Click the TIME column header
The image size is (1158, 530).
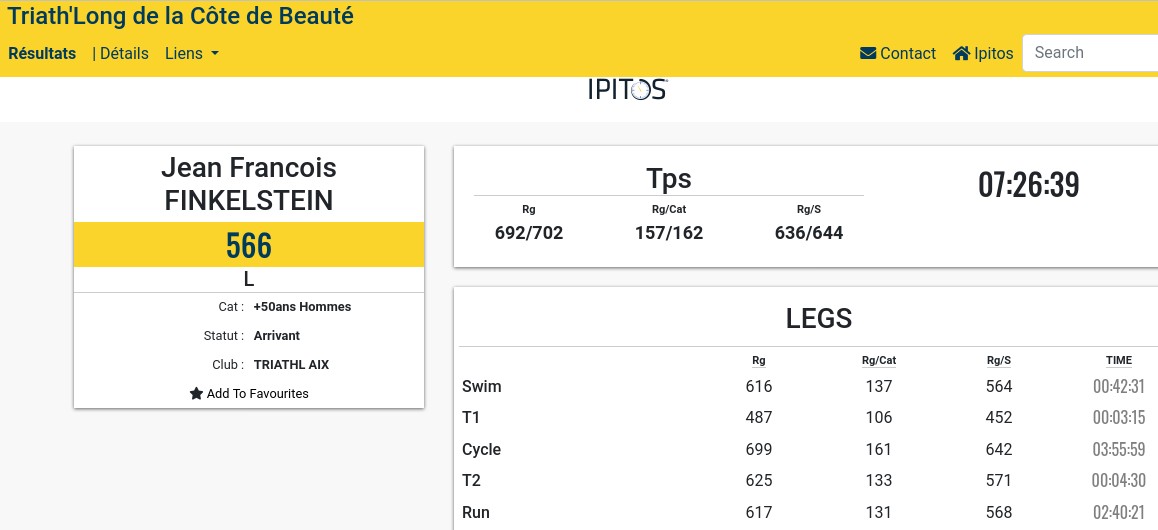point(1119,360)
